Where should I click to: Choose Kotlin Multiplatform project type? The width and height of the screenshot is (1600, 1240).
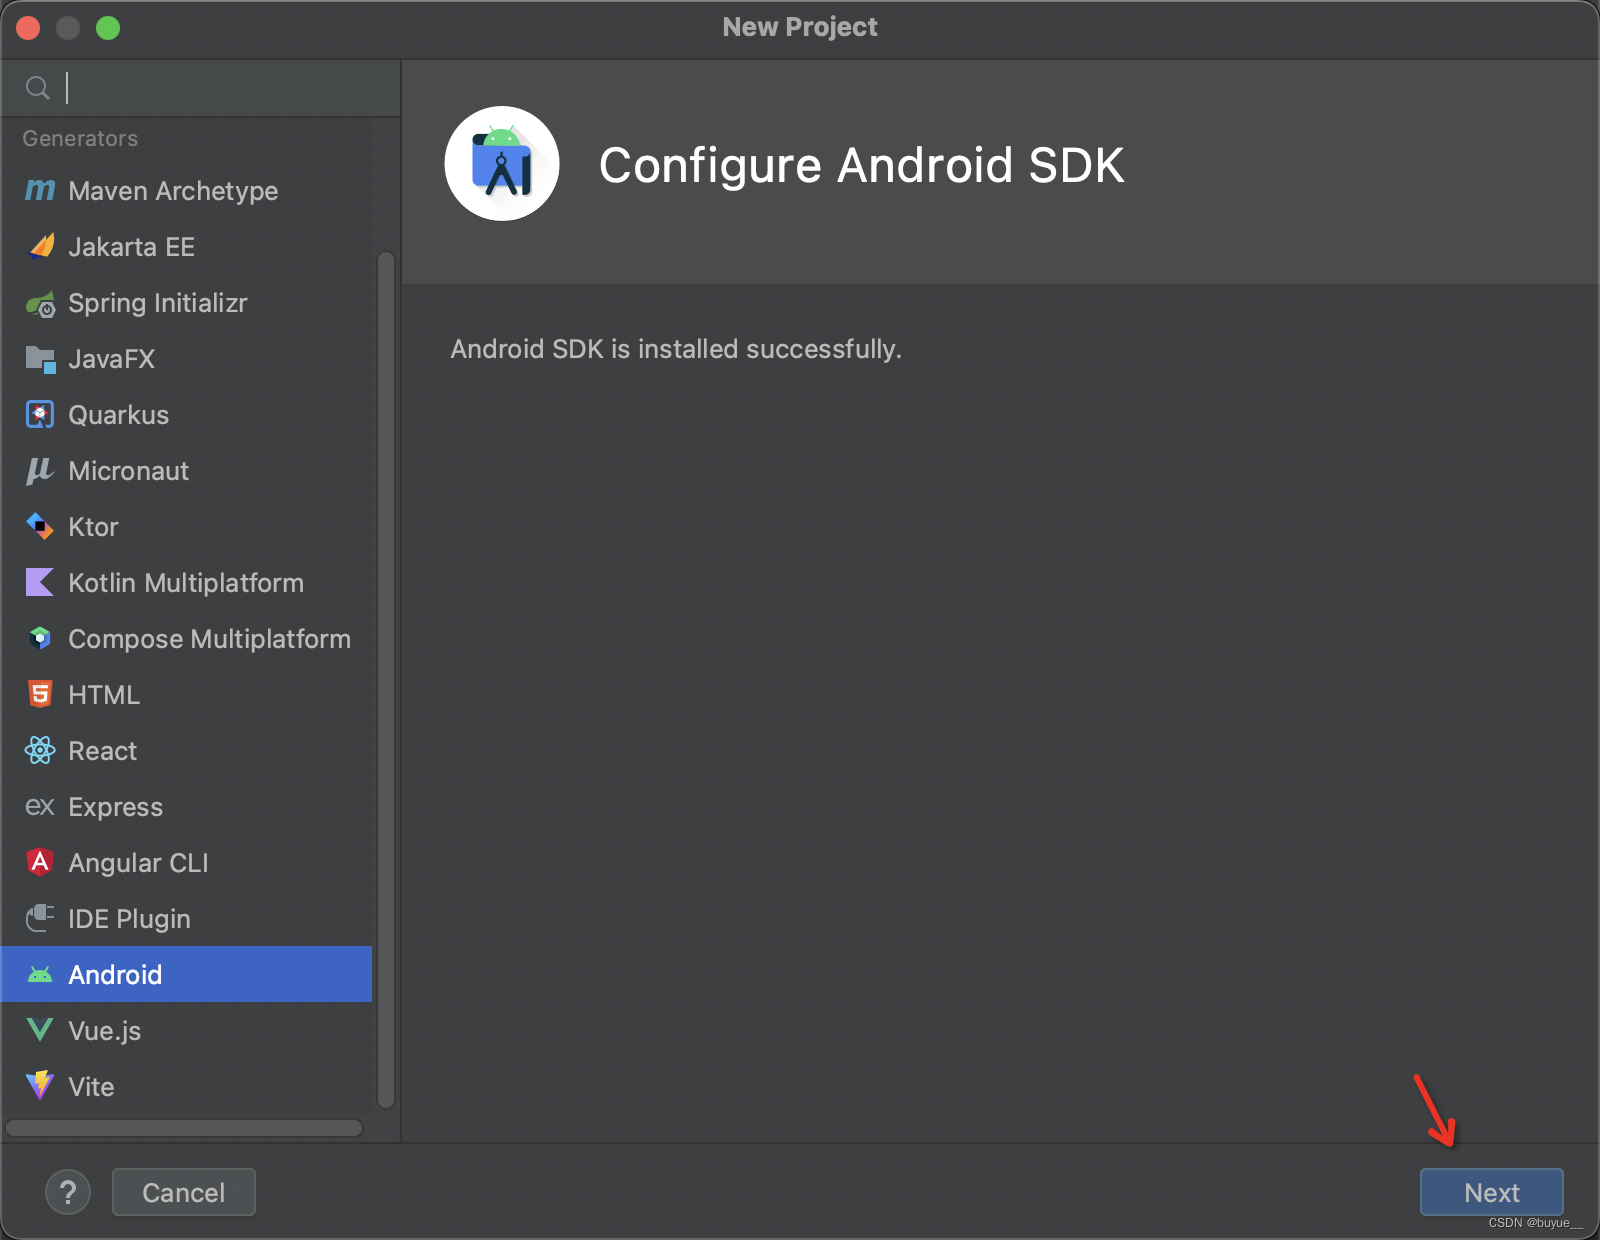click(x=187, y=582)
